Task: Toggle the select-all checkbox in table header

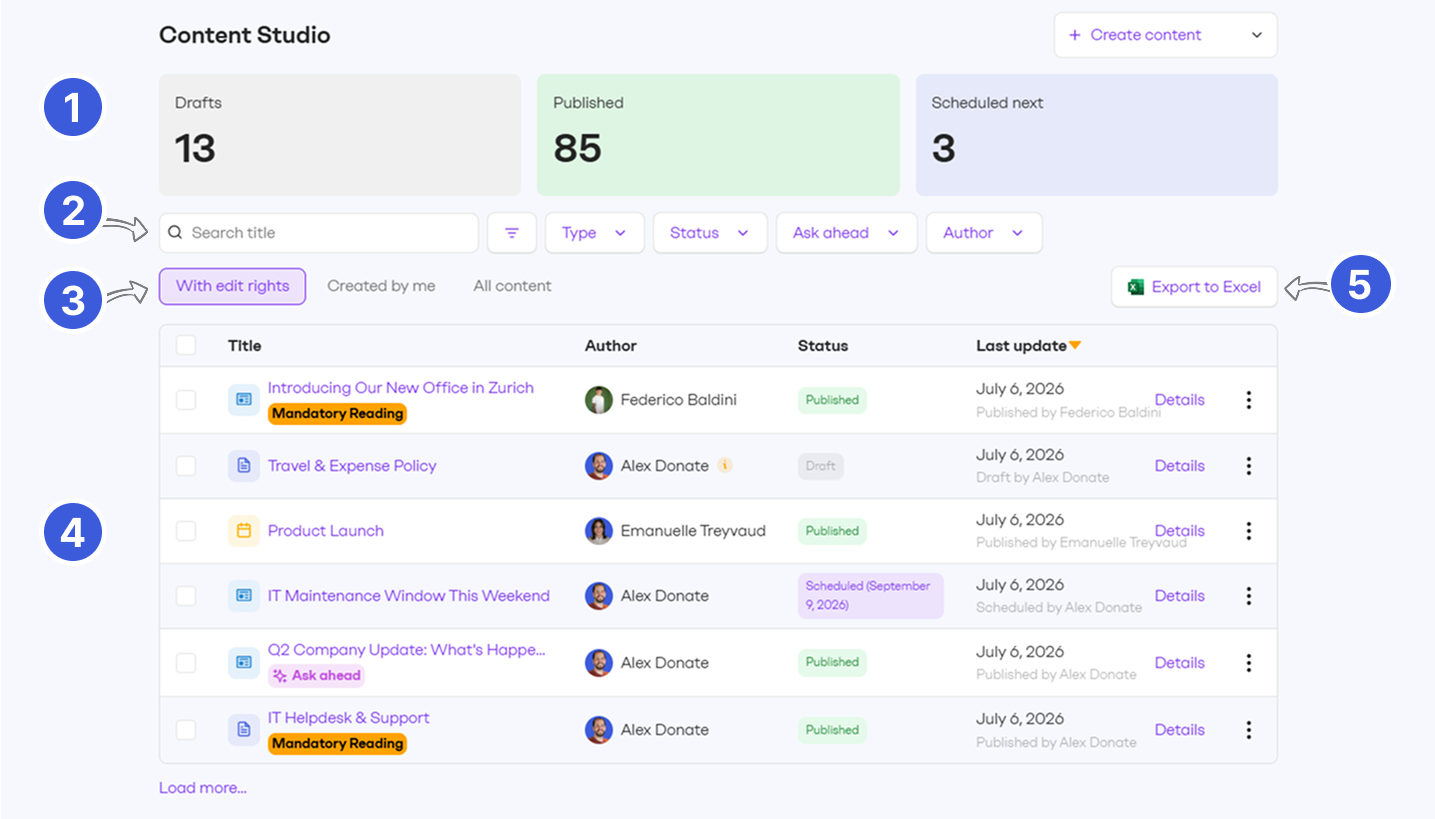Action: 186,345
